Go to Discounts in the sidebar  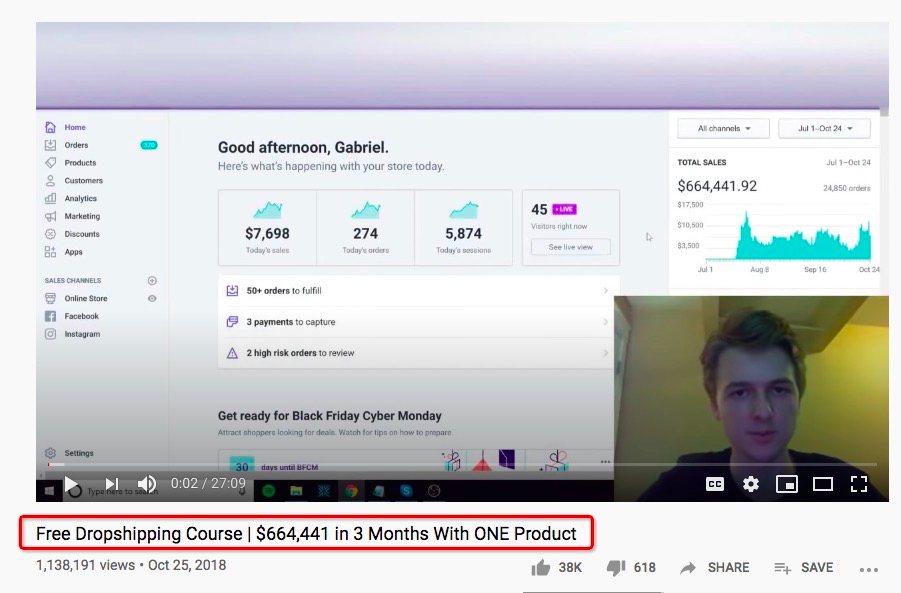click(x=82, y=234)
